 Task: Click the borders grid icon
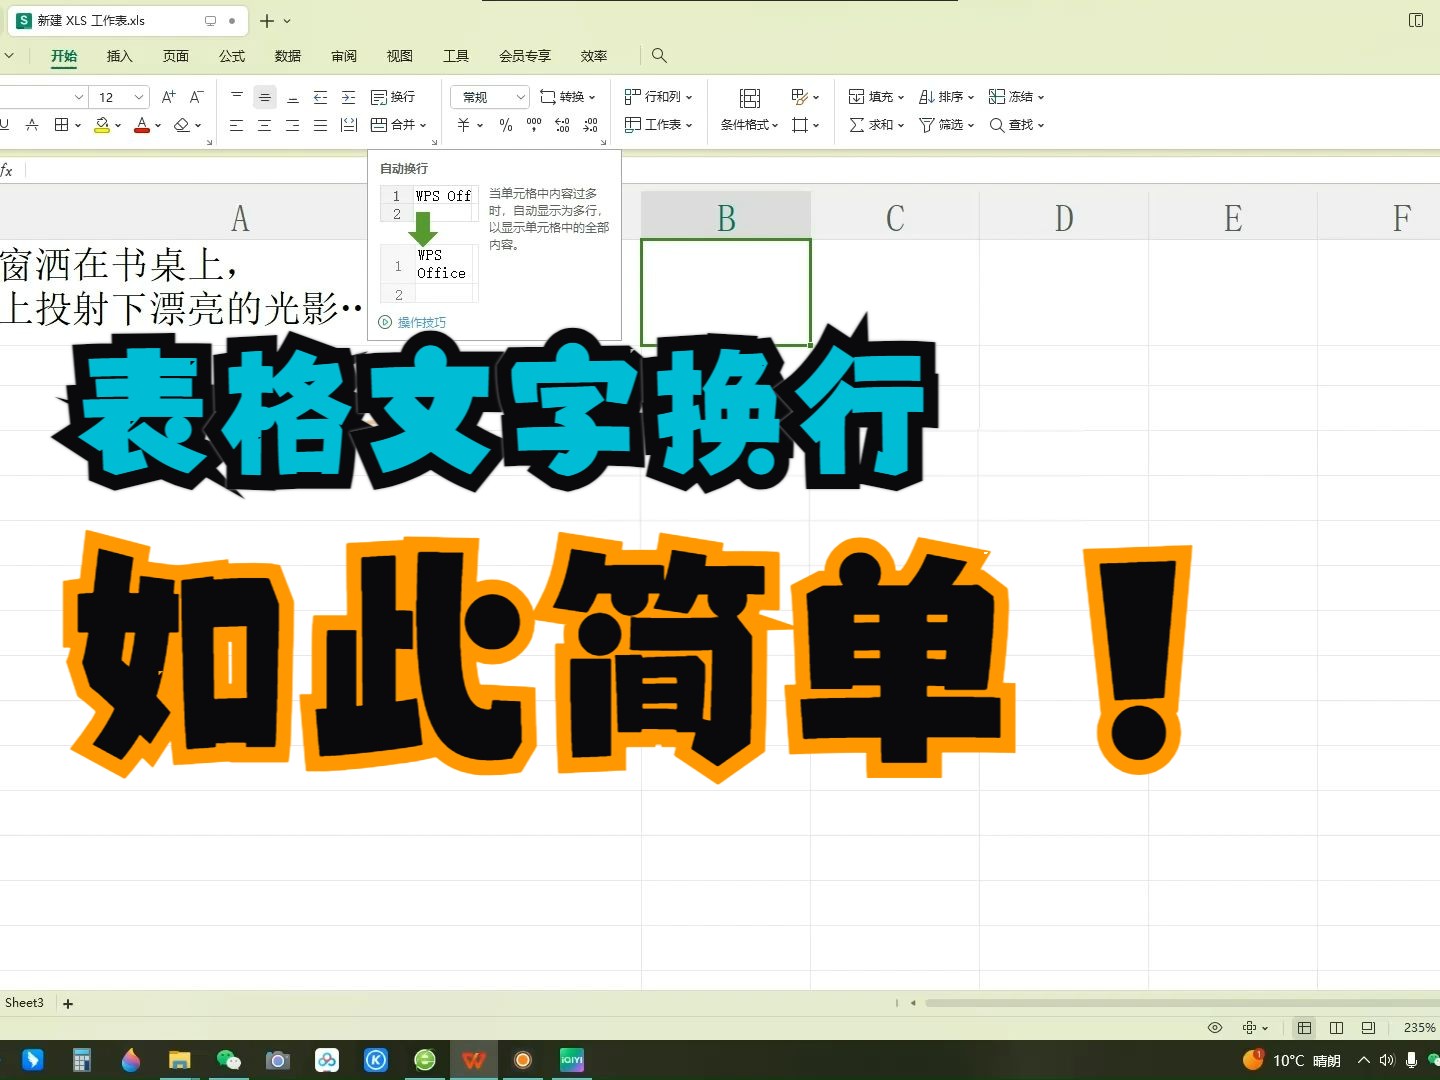pyautogui.click(x=61, y=124)
